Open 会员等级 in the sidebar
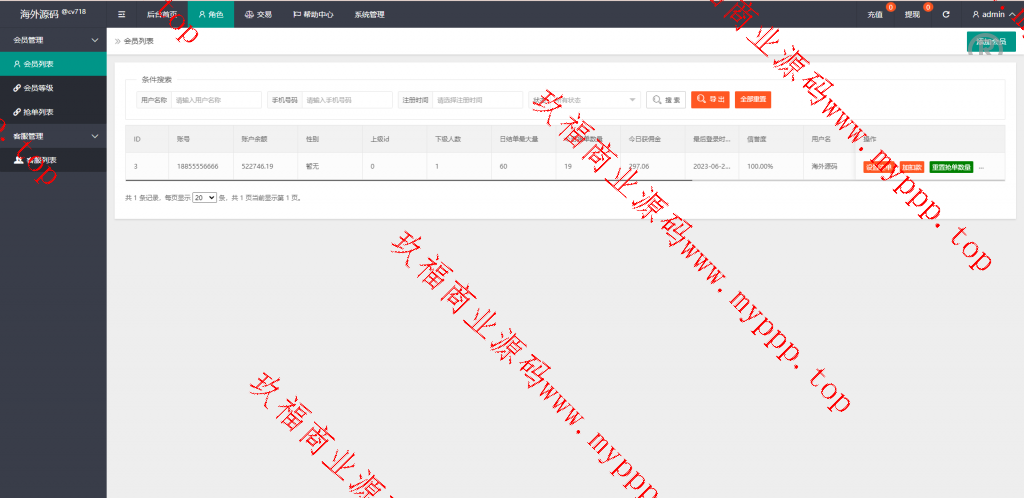This screenshot has width=1024, height=498. pyautogui.click(x=39, y=88)
